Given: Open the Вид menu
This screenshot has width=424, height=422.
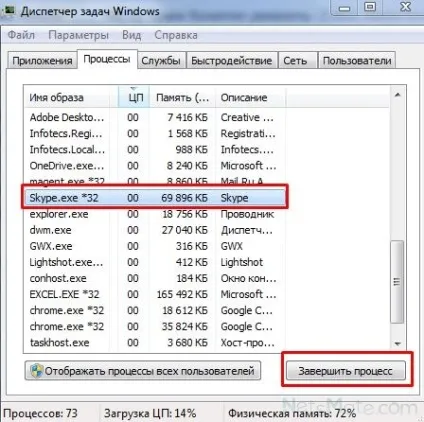Looking at the screenshot, I should 131,35.
